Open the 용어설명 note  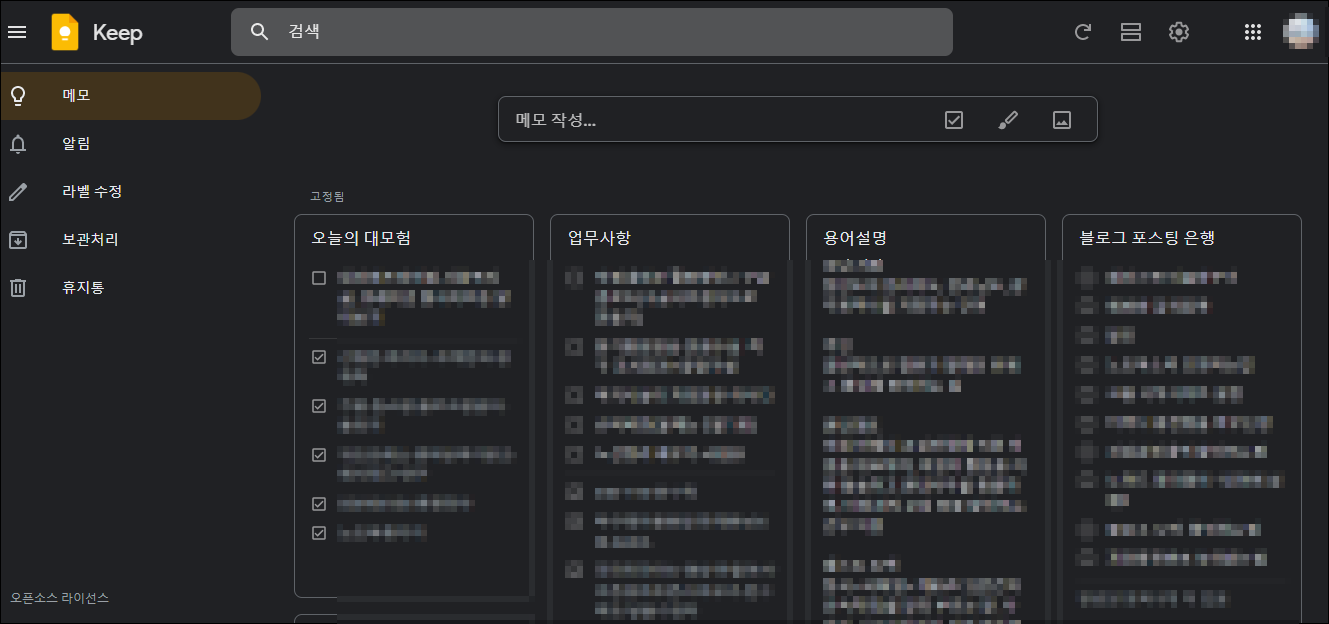coord(926,418)
